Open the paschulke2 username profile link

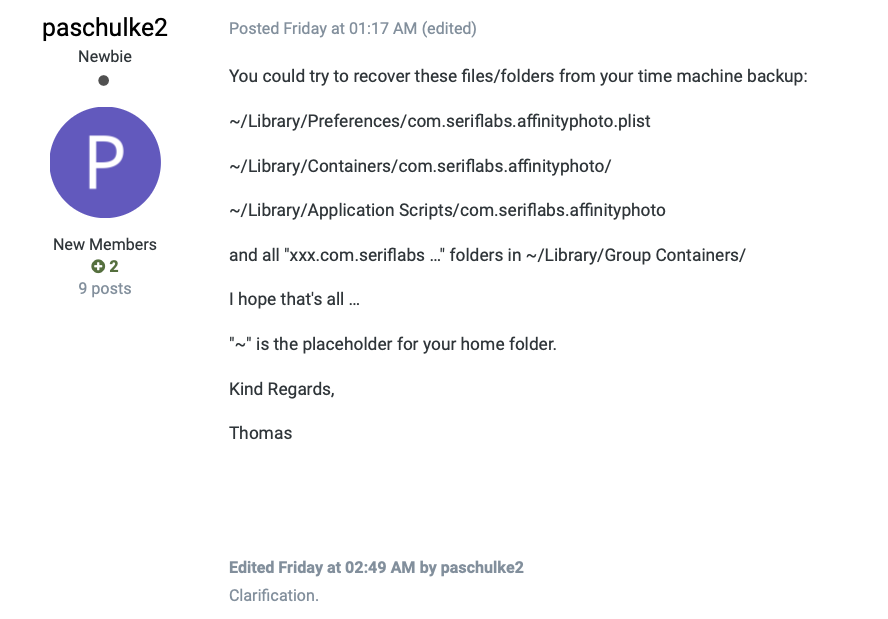click(105, 28)
